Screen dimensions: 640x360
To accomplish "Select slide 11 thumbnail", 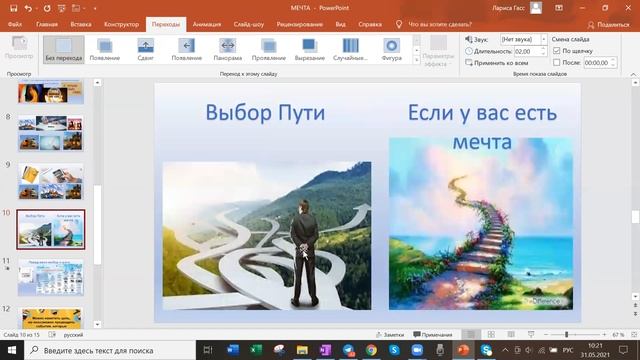I will coord(51,278).
